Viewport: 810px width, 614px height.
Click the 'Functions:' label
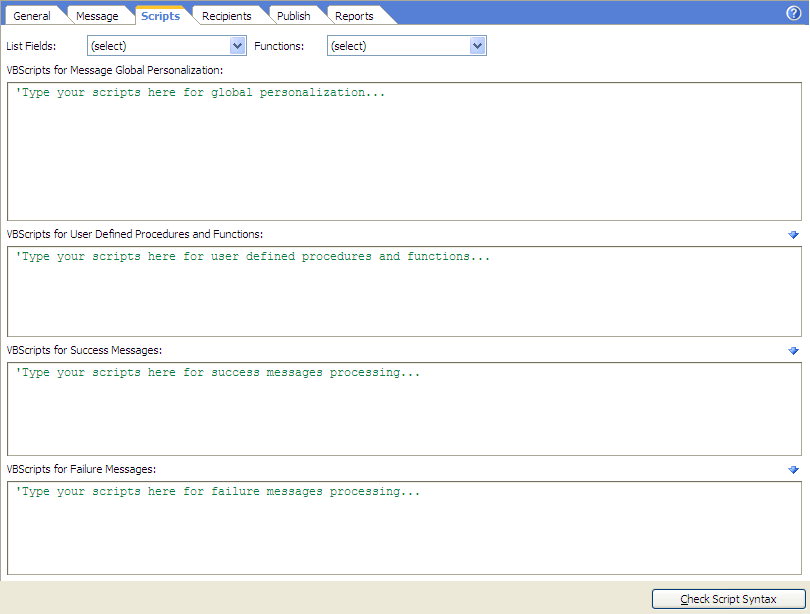[279, 46]
